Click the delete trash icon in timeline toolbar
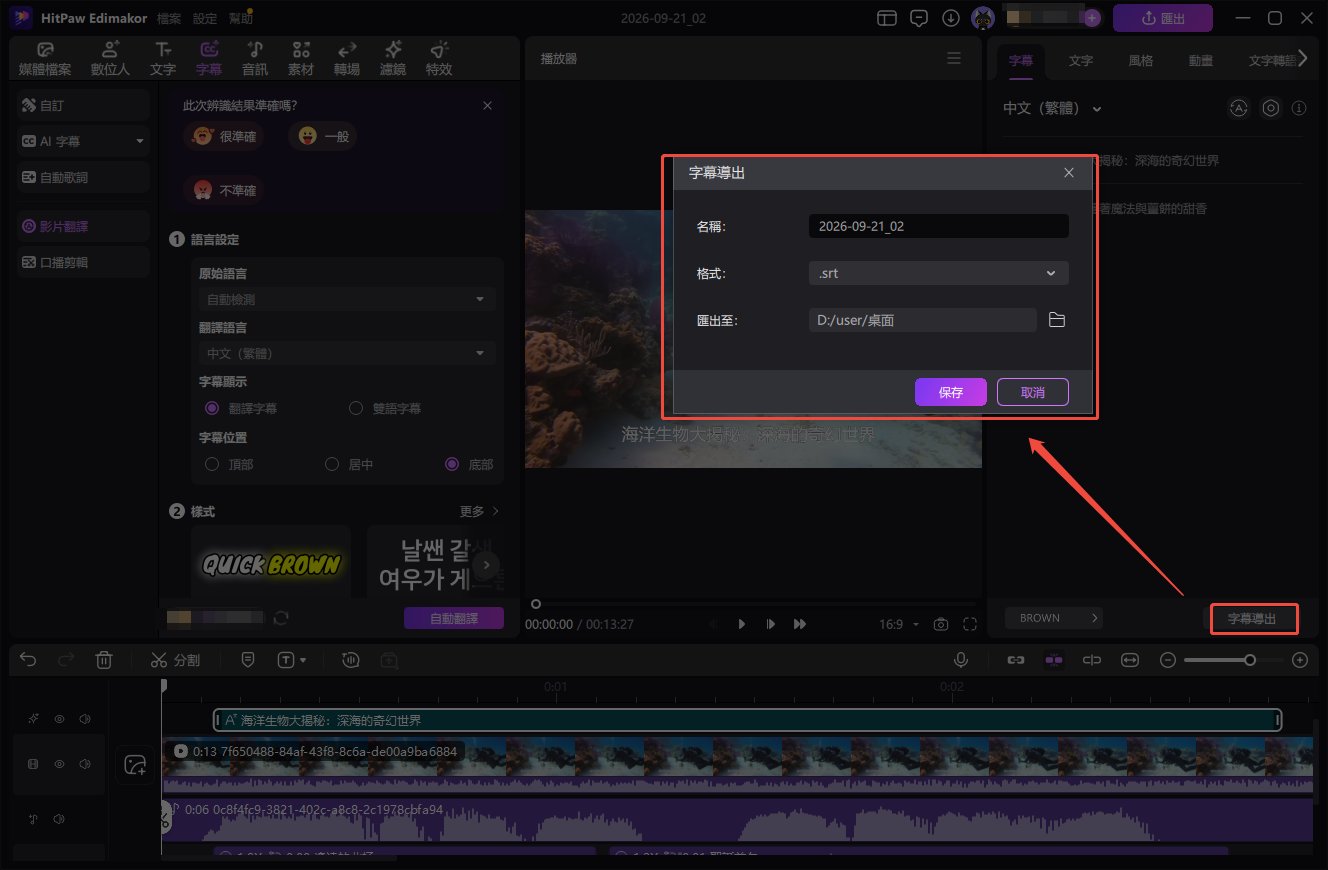Image resolution: width=1328 pixels, height=870 pixels. (104, 660)
